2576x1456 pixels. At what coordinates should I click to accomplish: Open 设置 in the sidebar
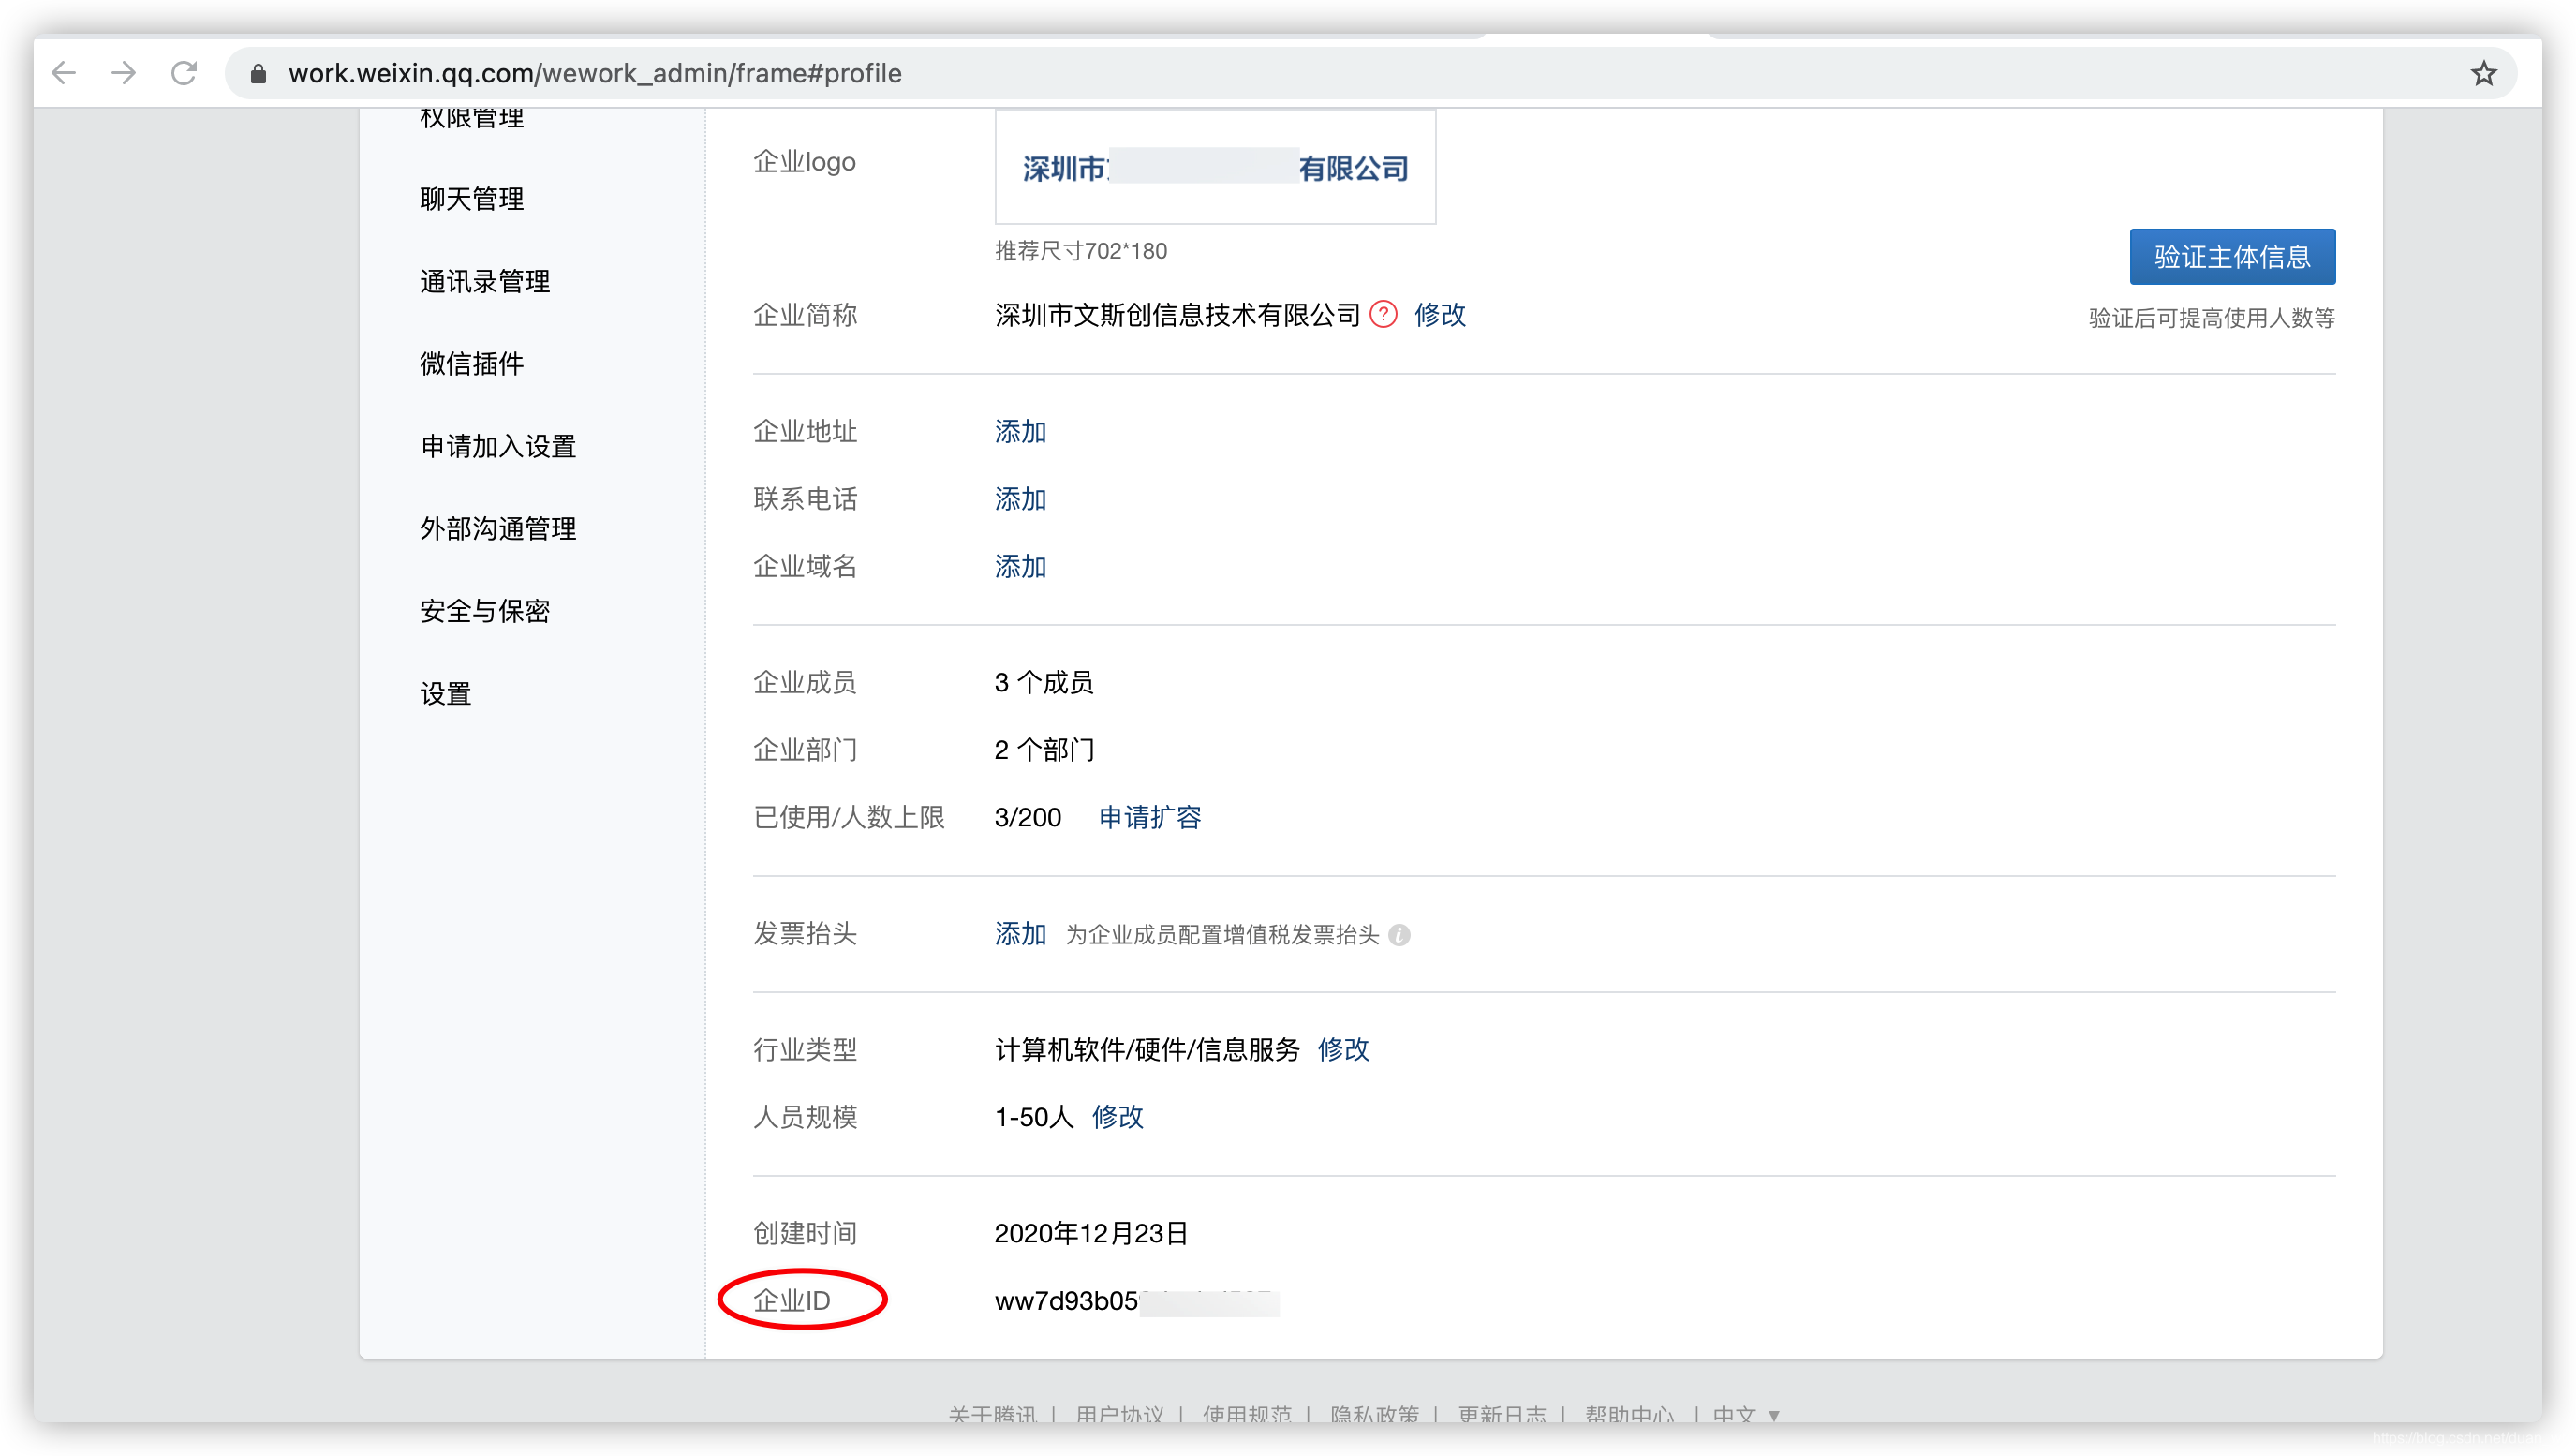pyautogui.click(x=446, y=694)
